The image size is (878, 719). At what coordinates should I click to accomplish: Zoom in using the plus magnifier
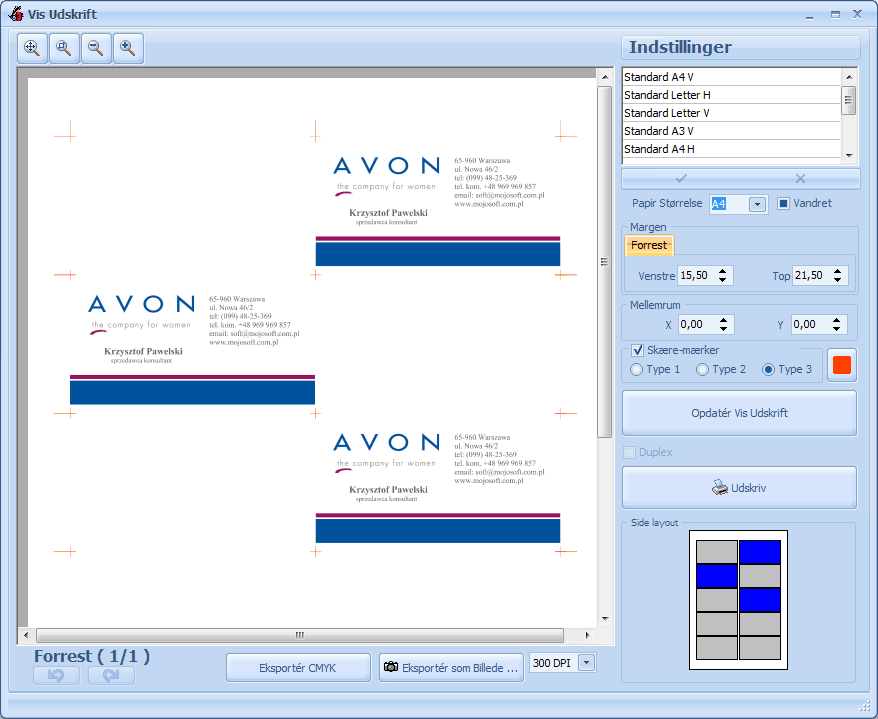click(128, 49)
